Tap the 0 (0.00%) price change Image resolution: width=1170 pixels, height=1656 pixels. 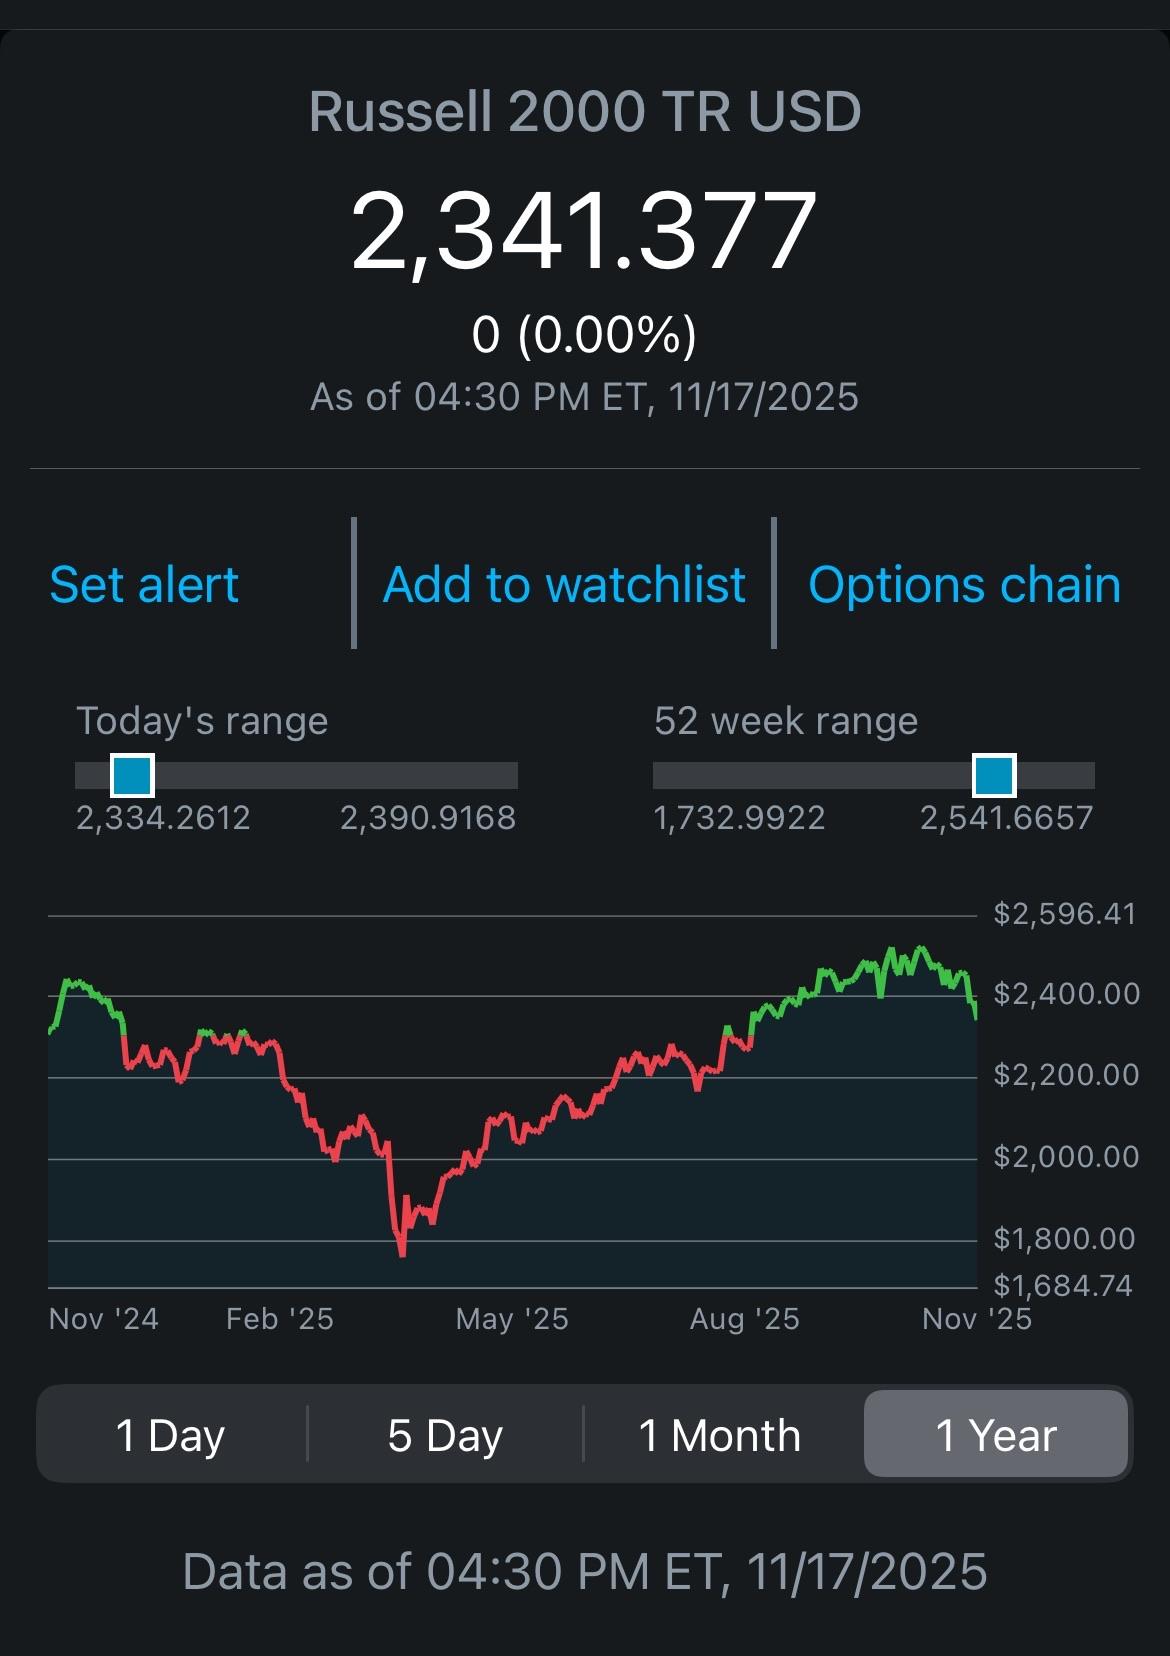585,334
